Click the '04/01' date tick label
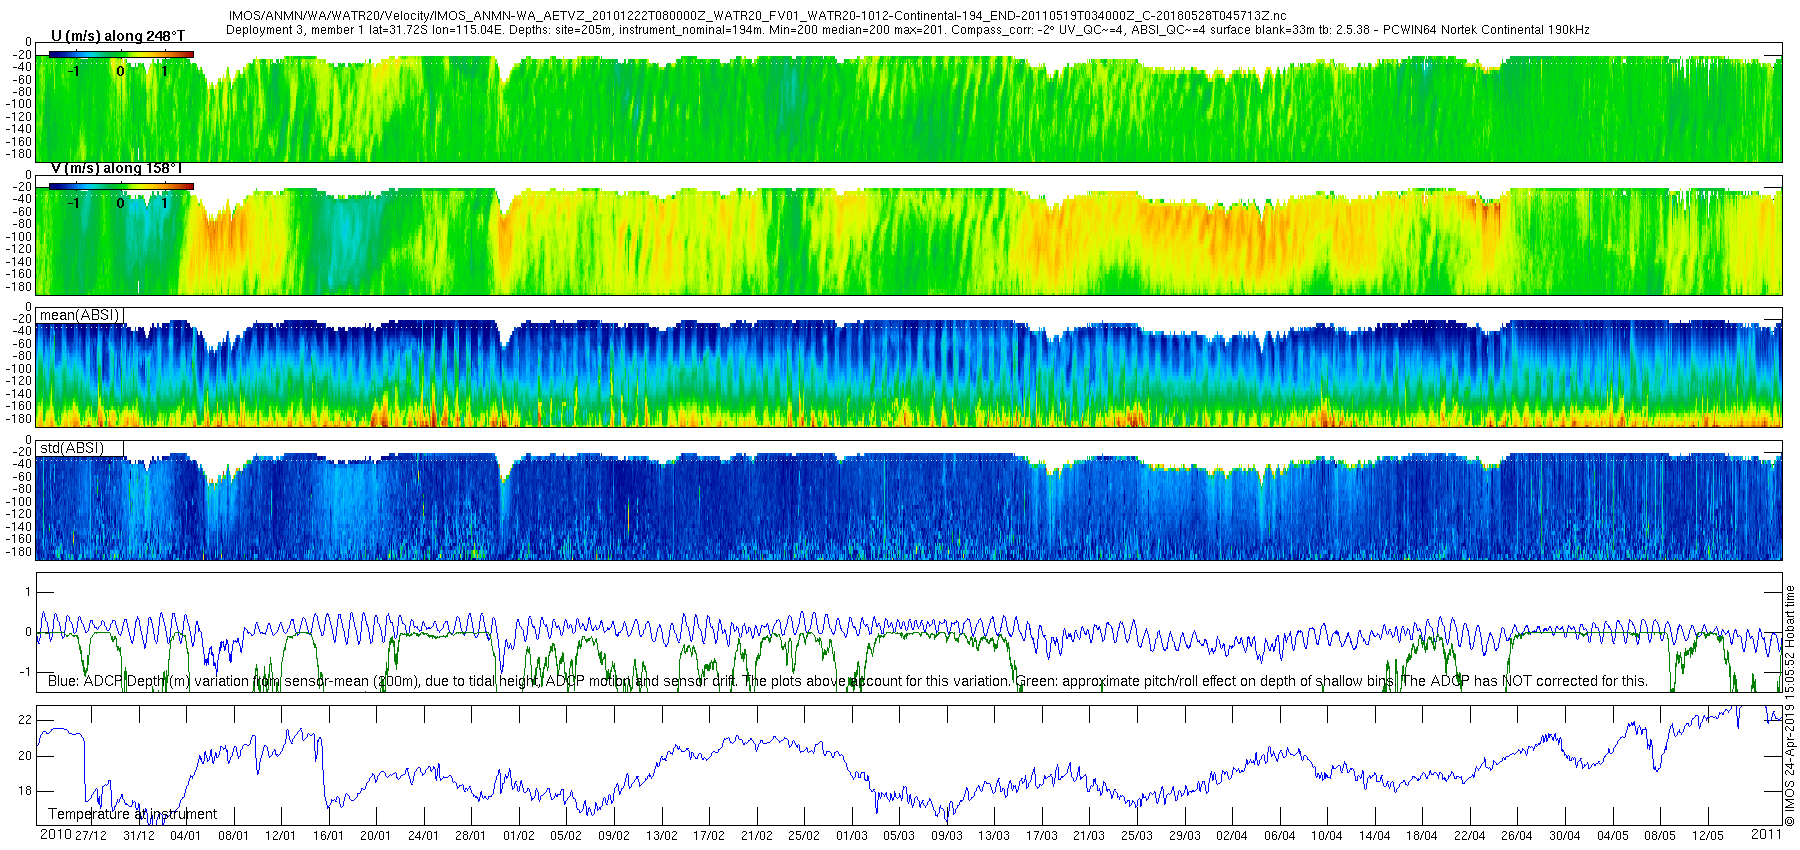The image size is (1800, 850). click(x=185, y=836)
